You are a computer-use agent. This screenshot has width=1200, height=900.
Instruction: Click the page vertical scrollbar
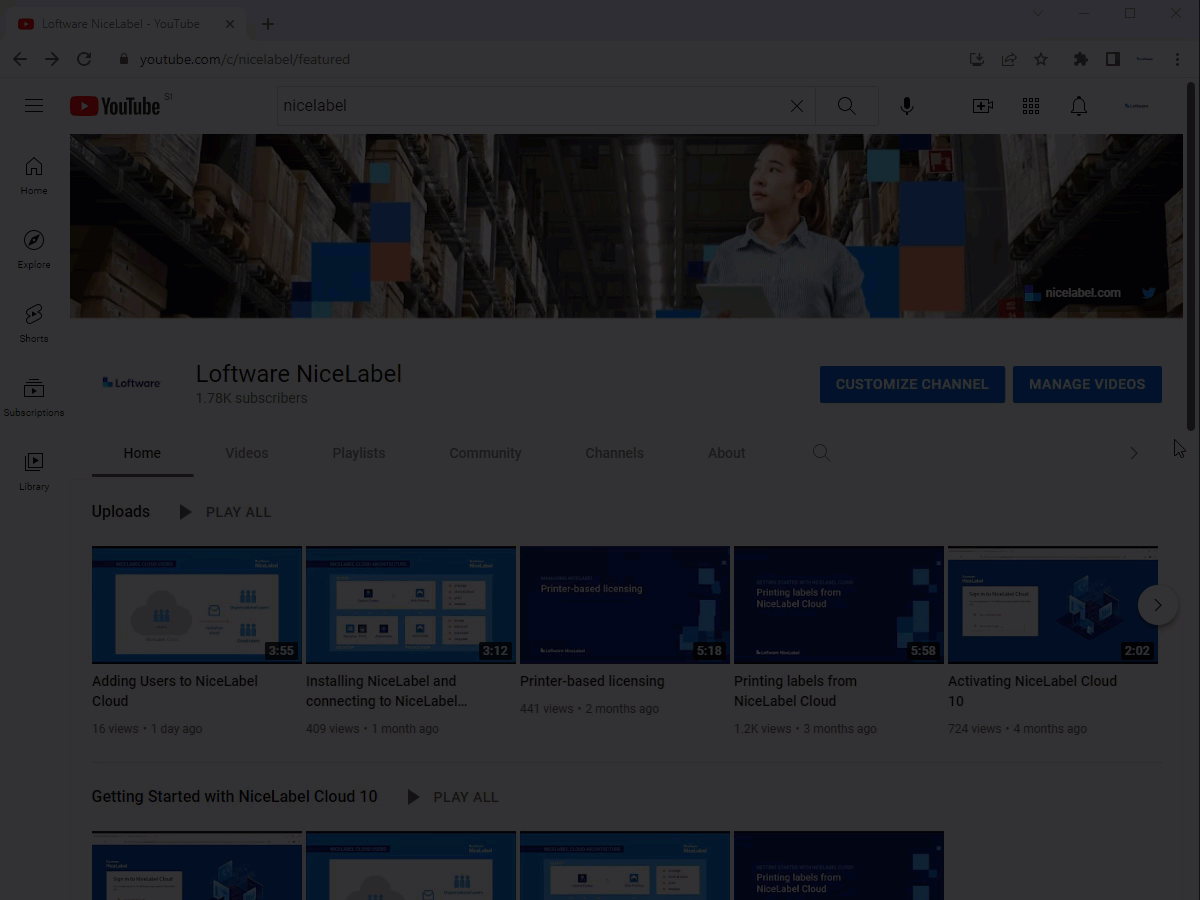(x=1191, y=256)
